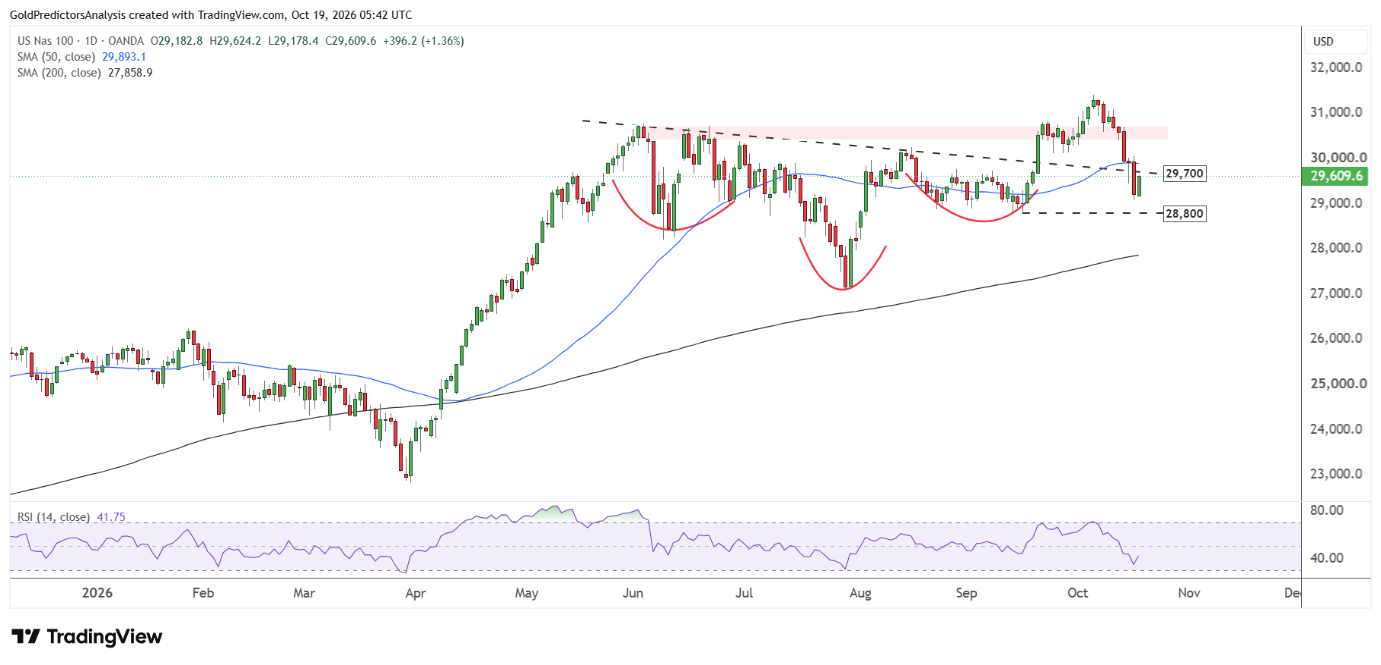Image resolution: width=1381 pixels, height=665 pixels.
Task: Click the SMA 50 value 29,893.1
Action: click(x=126, y=57)
